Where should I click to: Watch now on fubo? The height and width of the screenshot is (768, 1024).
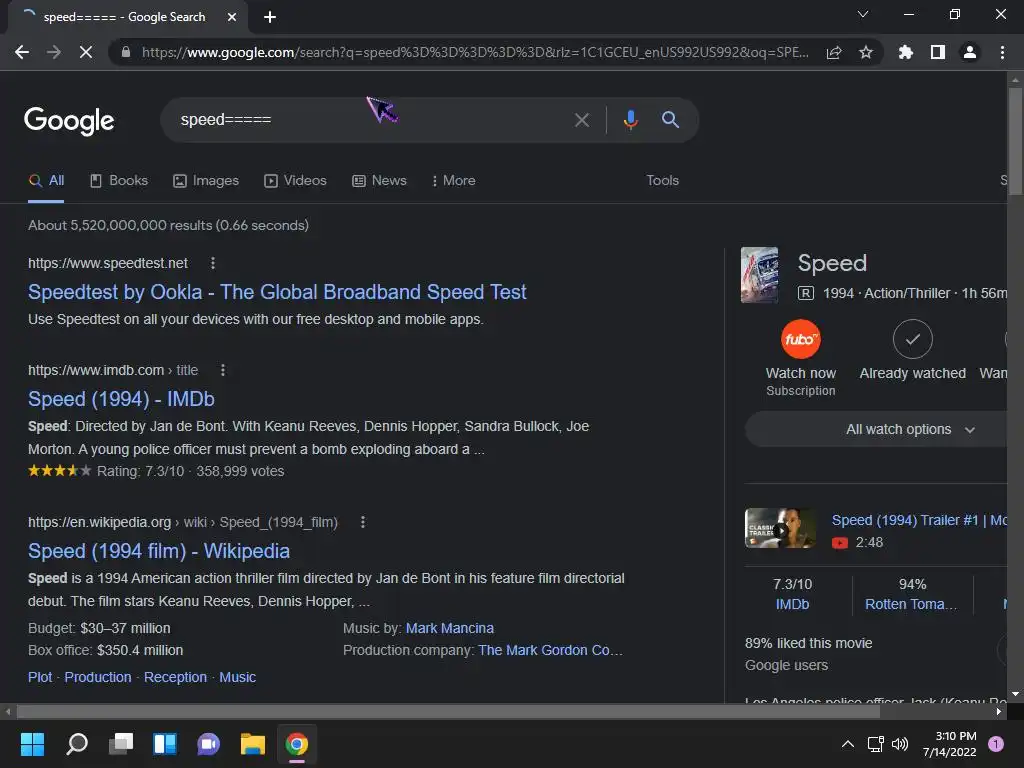point(801,358)
